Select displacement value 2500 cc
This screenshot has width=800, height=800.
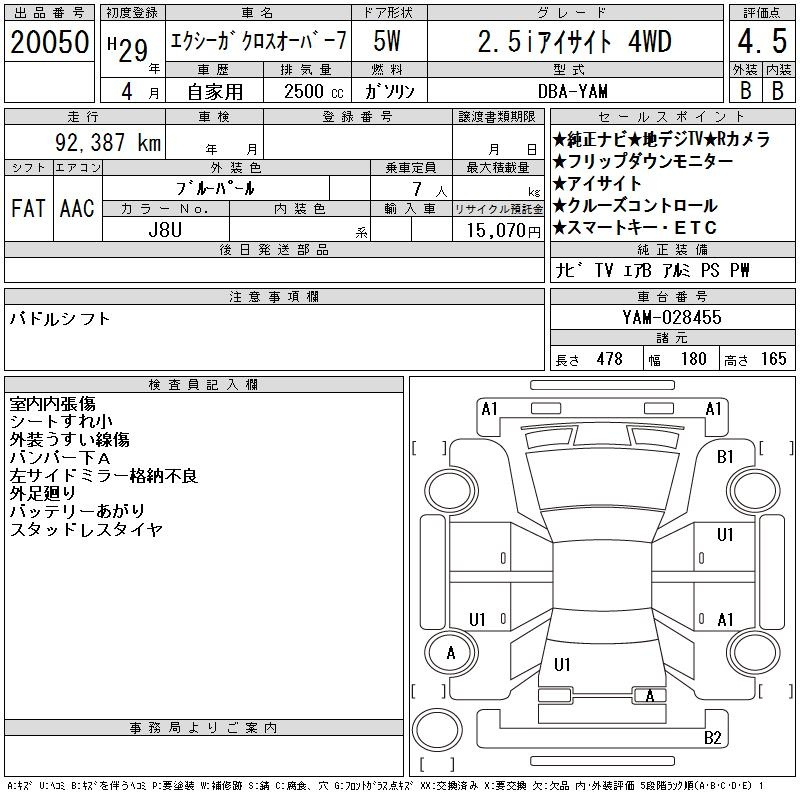pyautogui.click(x=314, y=91)
